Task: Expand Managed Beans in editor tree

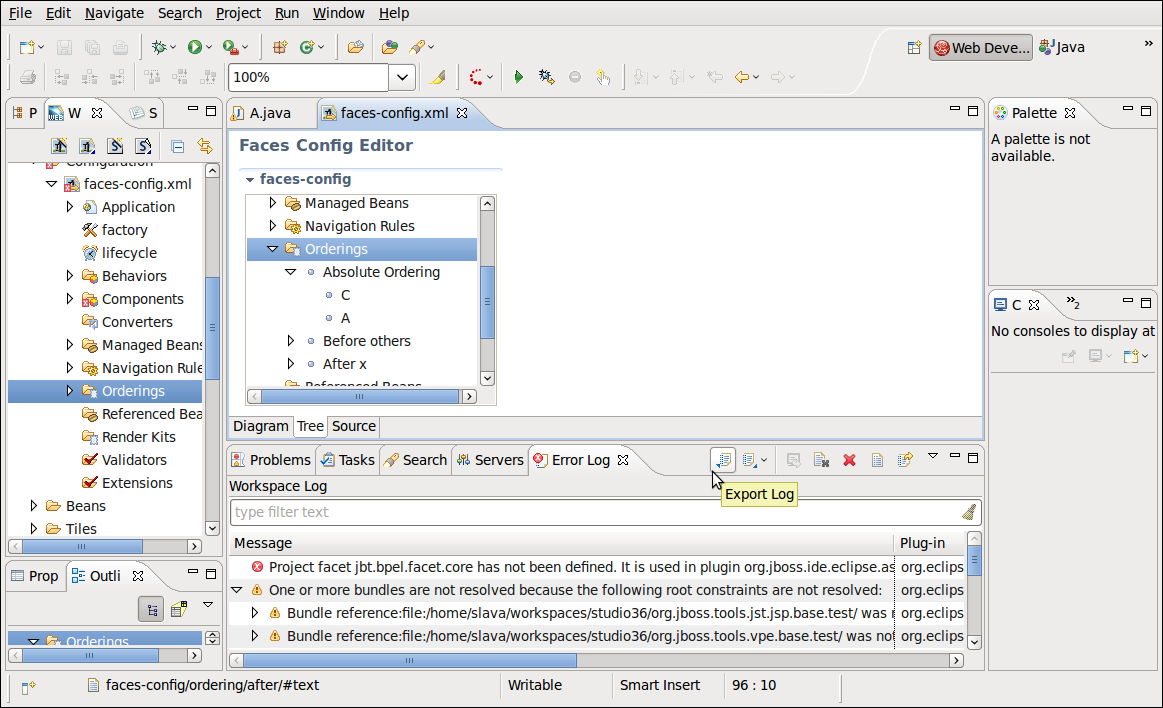Action: tap(272, 202)
